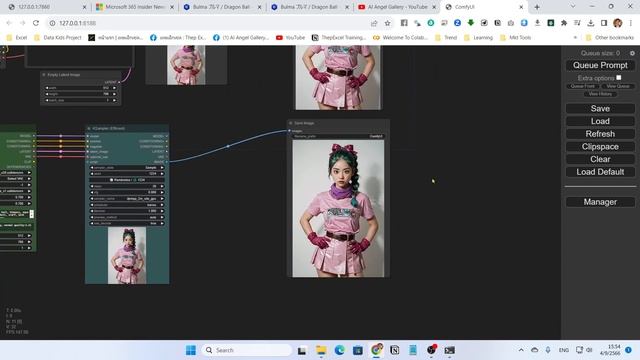The height and width of the screenshot is (360, 640).
Task: Decrease seed value with left arrow in KSampler
Action: (x=92, y=173)
